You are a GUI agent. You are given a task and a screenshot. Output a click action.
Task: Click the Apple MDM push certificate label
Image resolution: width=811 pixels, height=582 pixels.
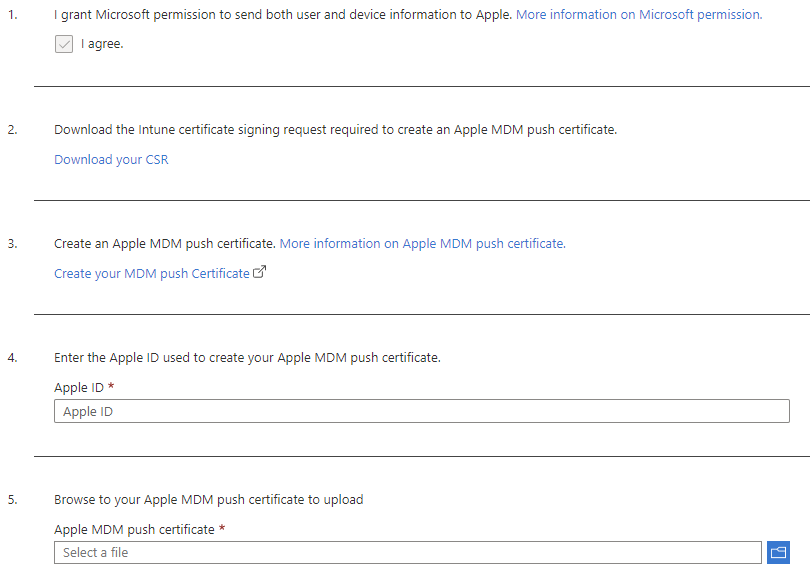[x=134, y=529]
